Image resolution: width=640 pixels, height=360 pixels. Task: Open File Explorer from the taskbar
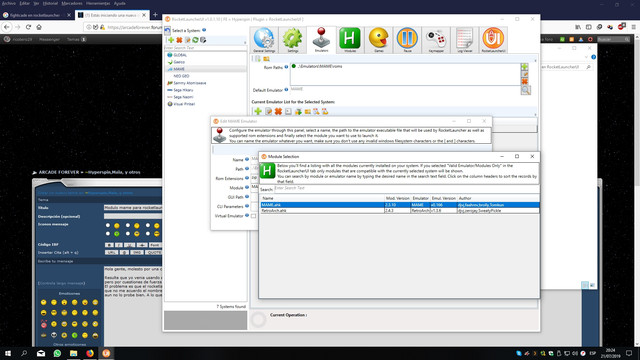pos(73,353)
